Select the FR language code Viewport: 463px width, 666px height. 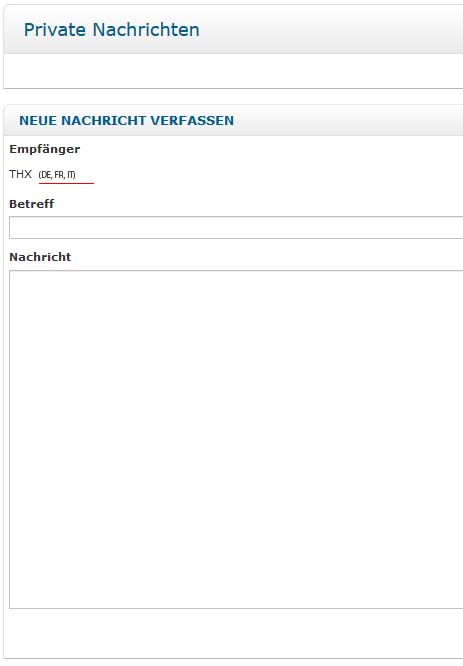59,175
